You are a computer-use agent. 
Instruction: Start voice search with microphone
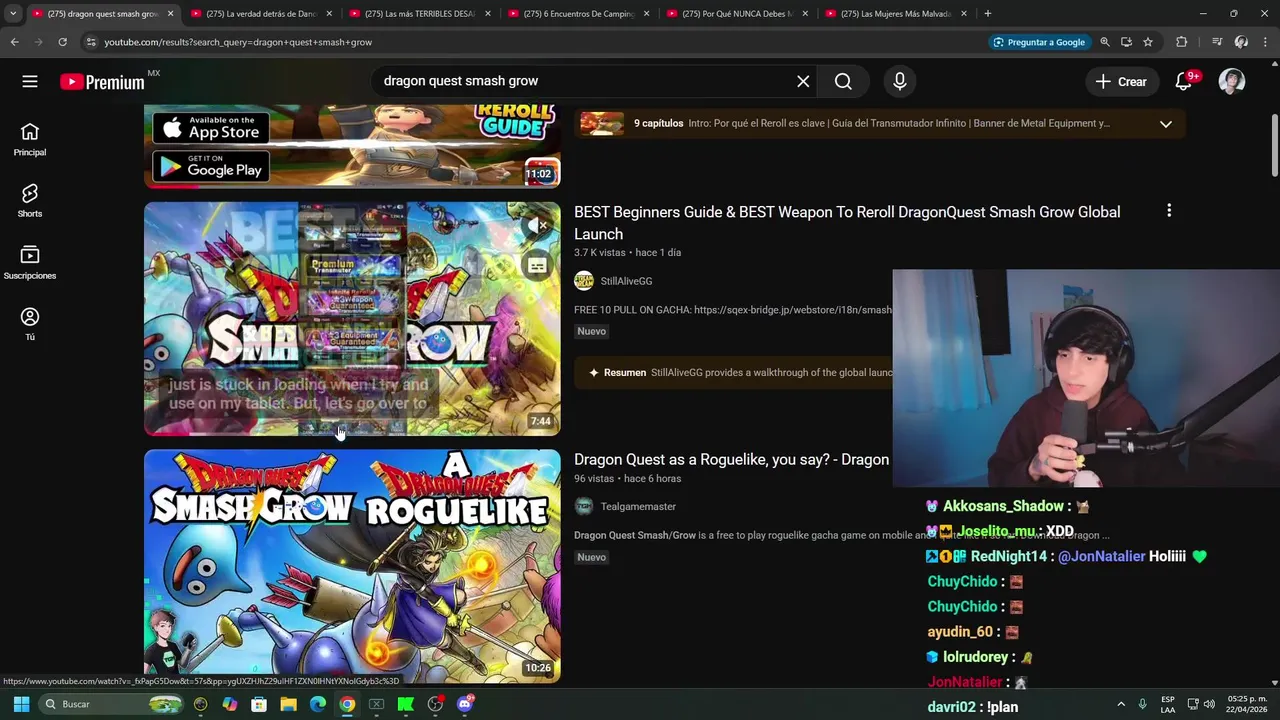(900, 82)
